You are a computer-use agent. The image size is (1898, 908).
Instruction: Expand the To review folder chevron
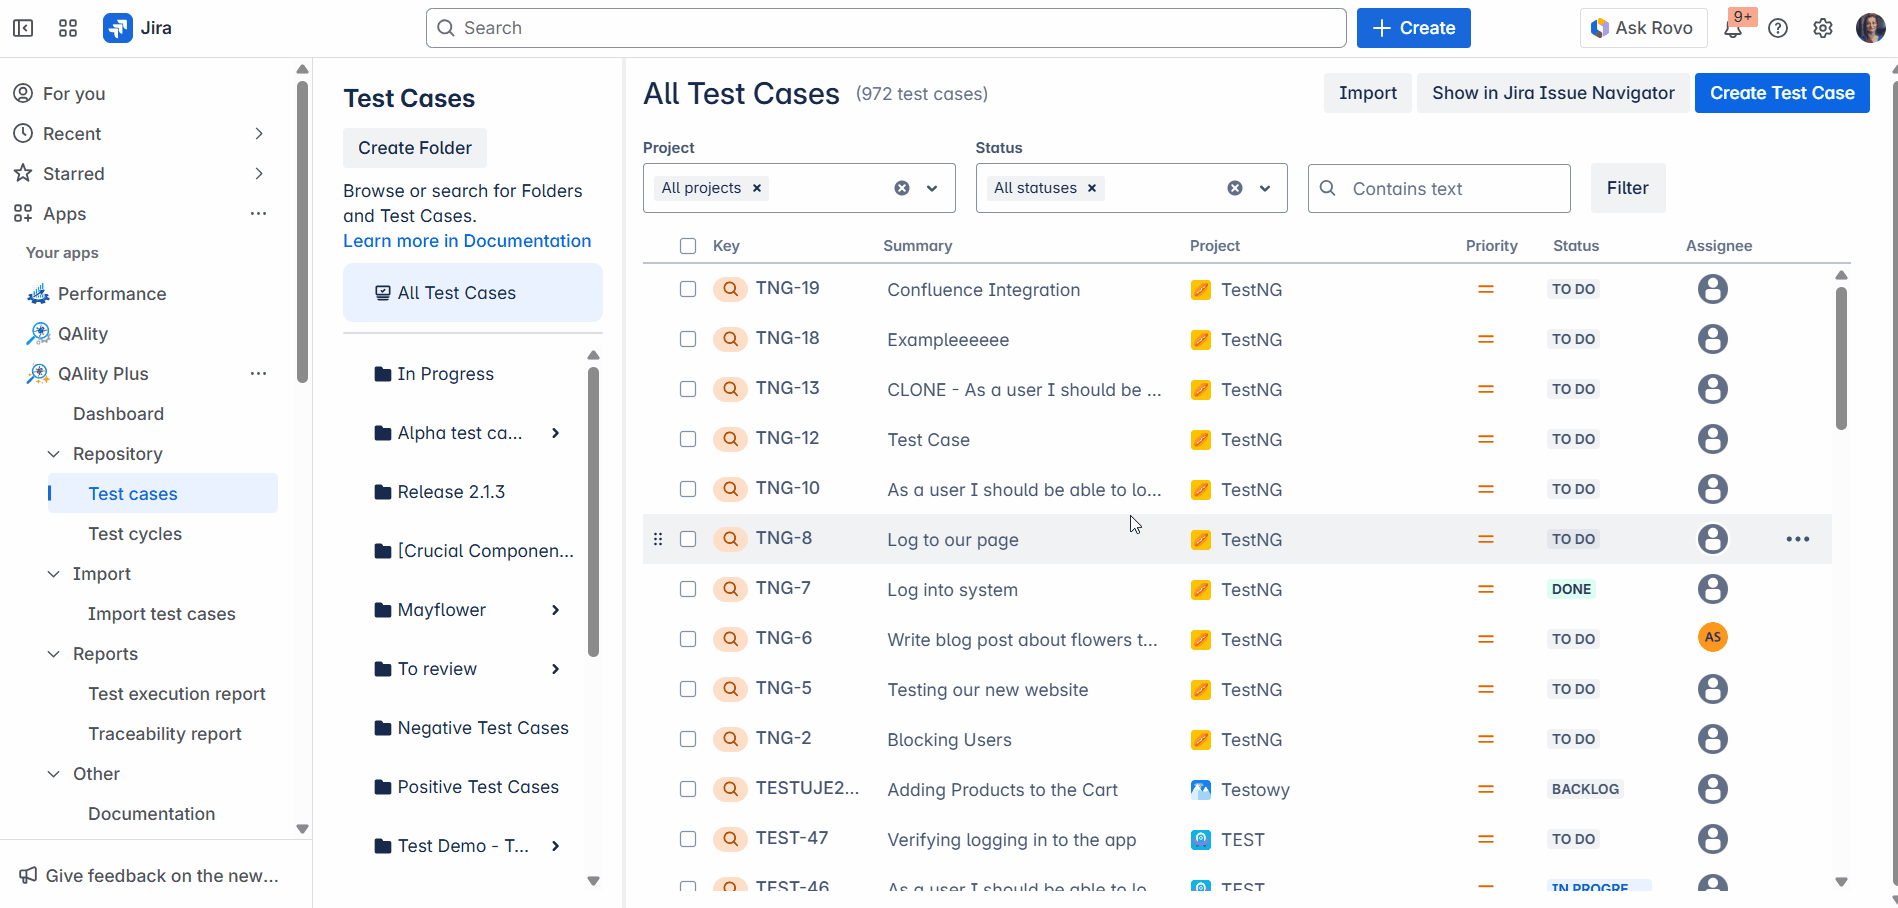[555, 669]
